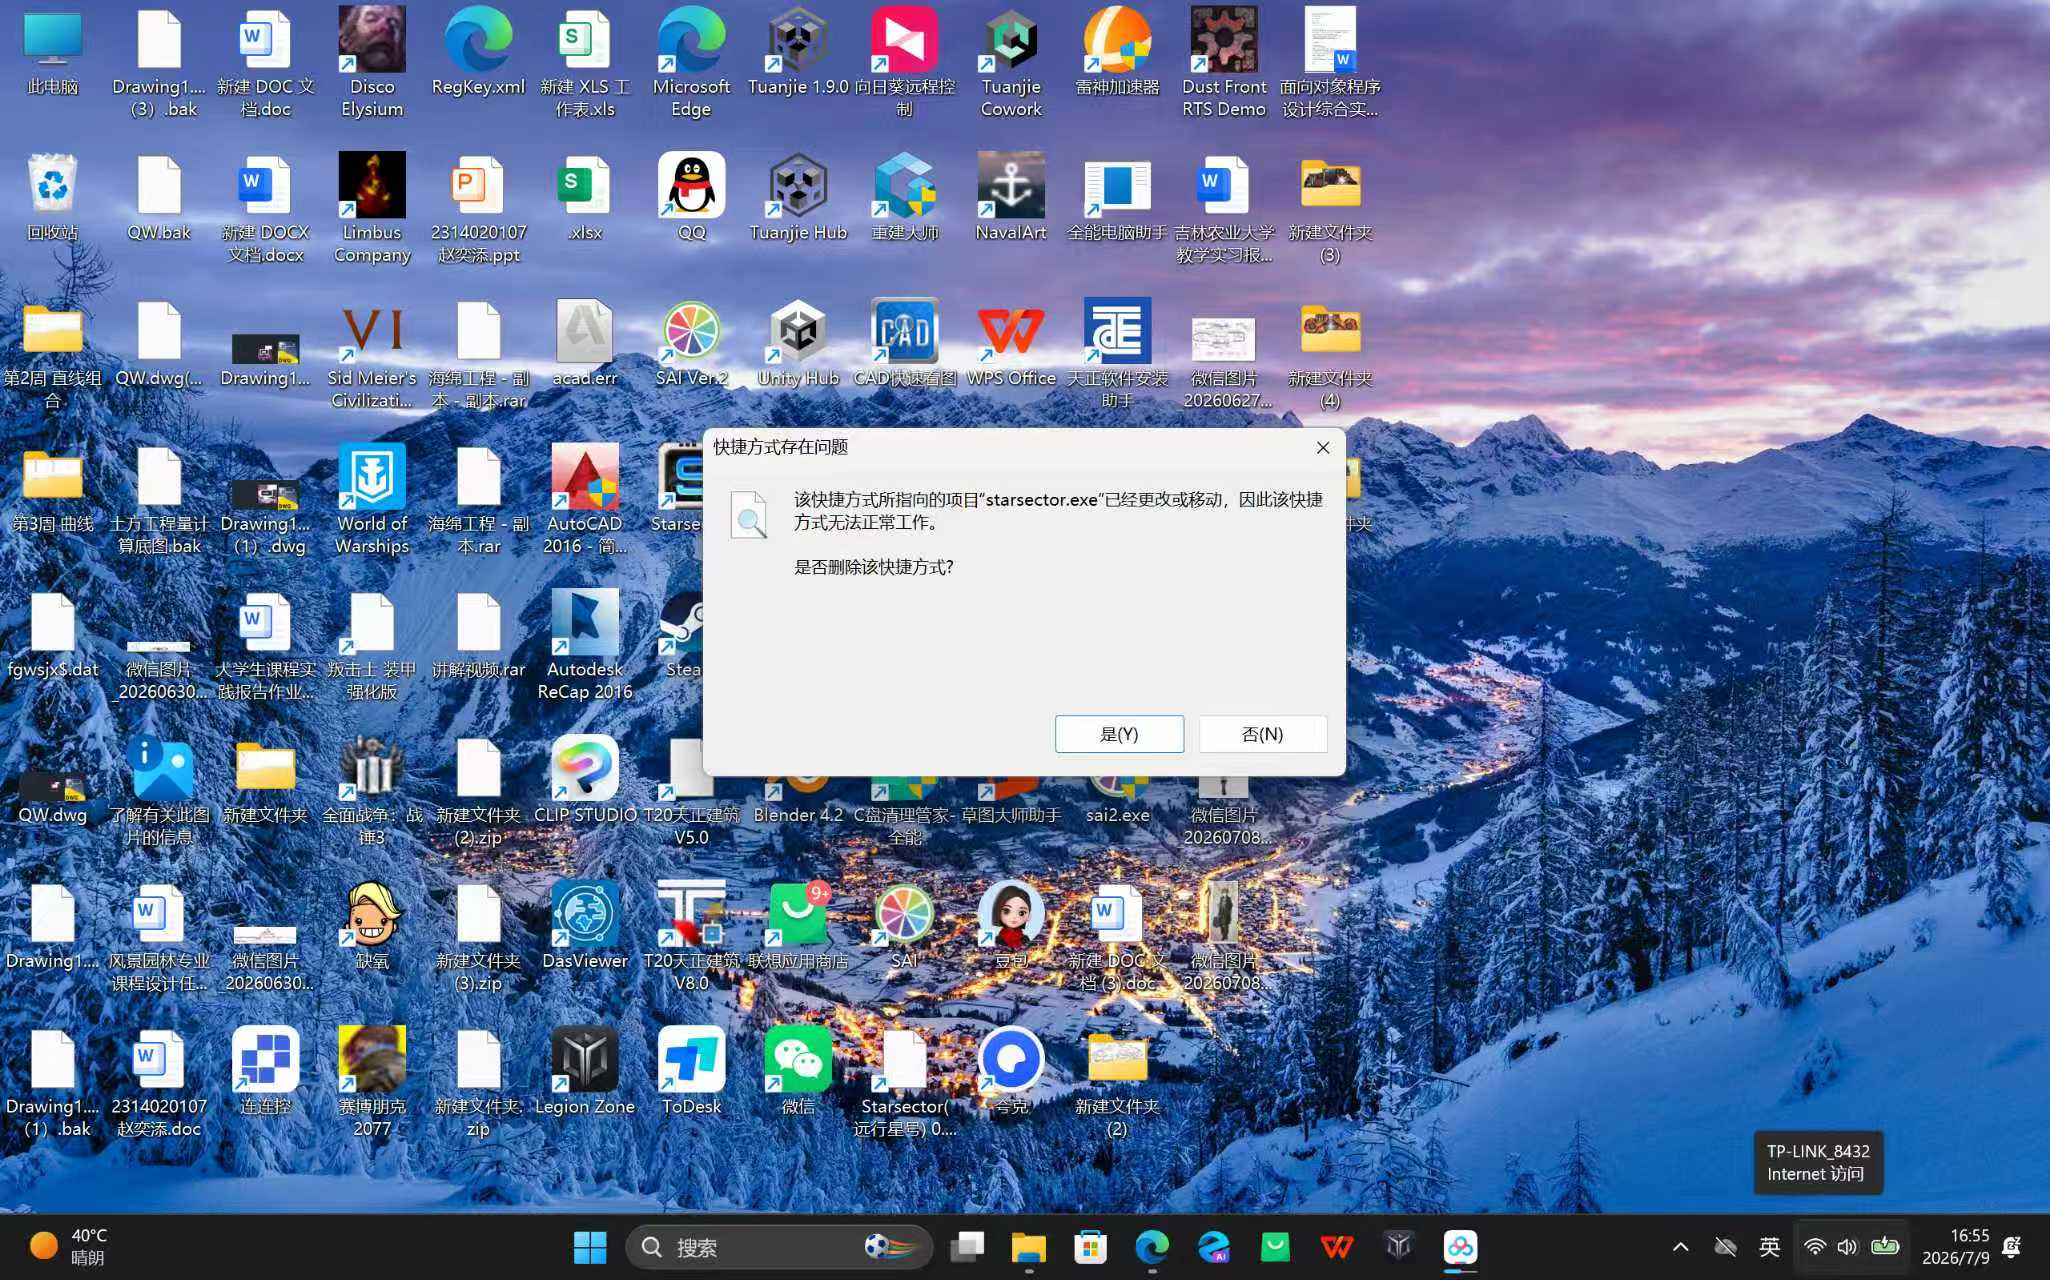Open File Explorer from the taskbar
The image size is (2050, 1280).
click(1028, 1247)
